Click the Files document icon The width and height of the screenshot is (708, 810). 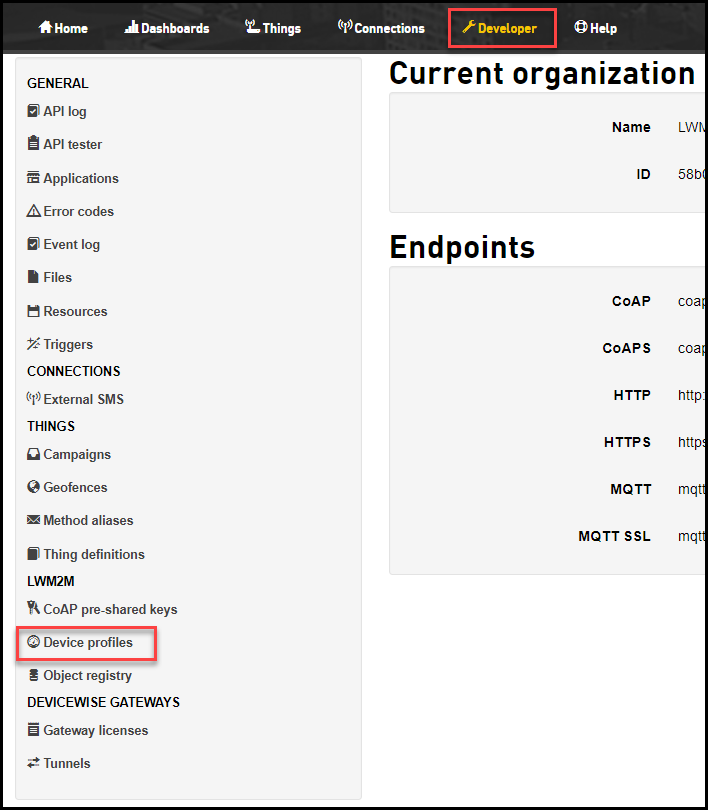33,277
